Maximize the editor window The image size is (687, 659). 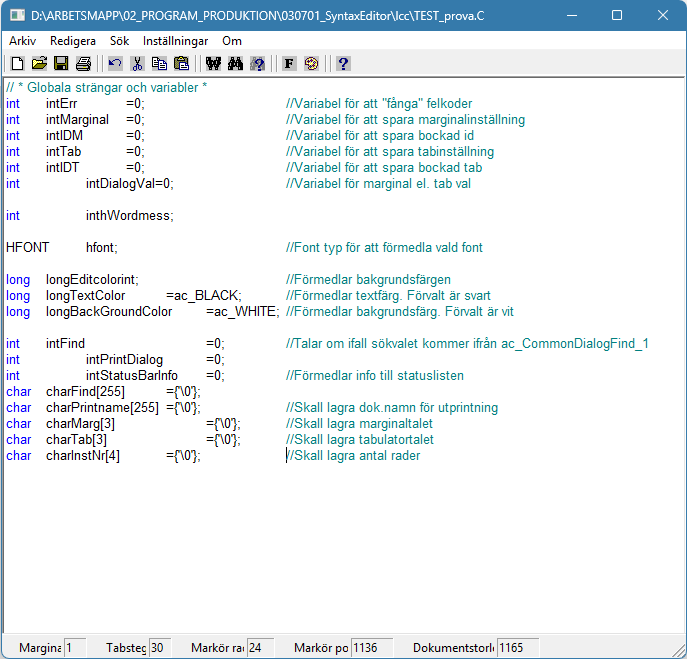(617, 16)
